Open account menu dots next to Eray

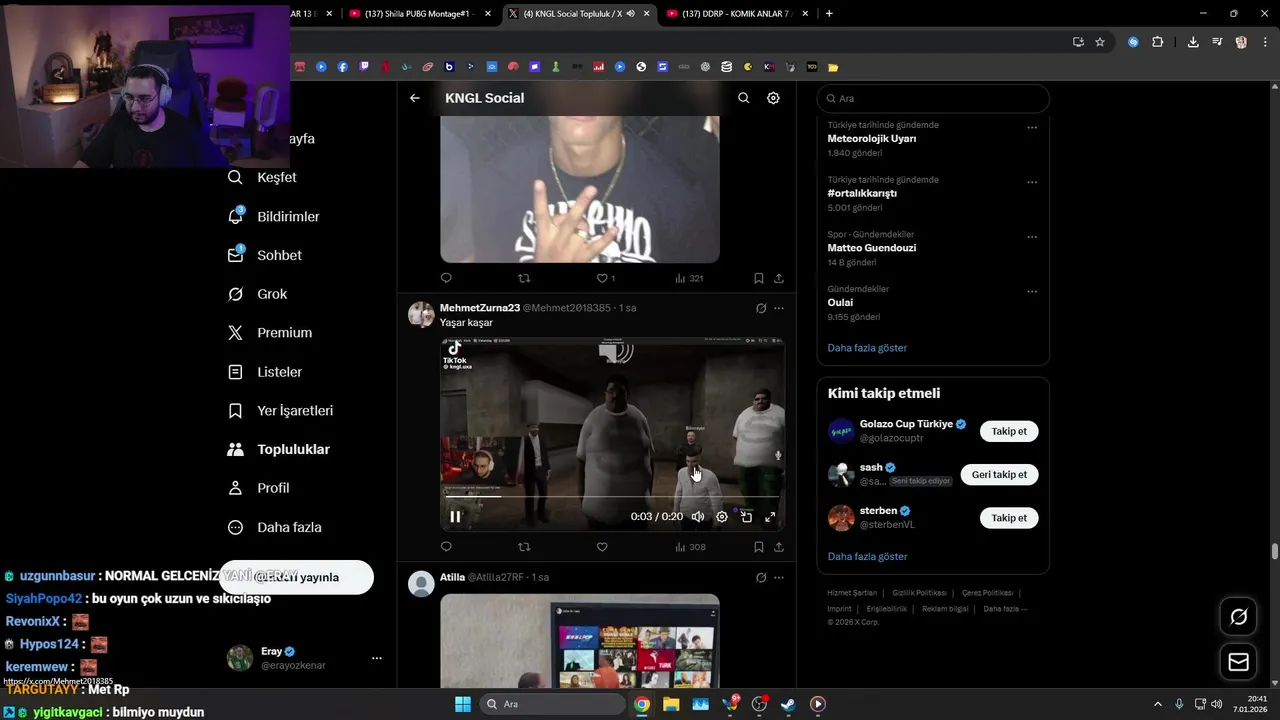pos(377,658)
